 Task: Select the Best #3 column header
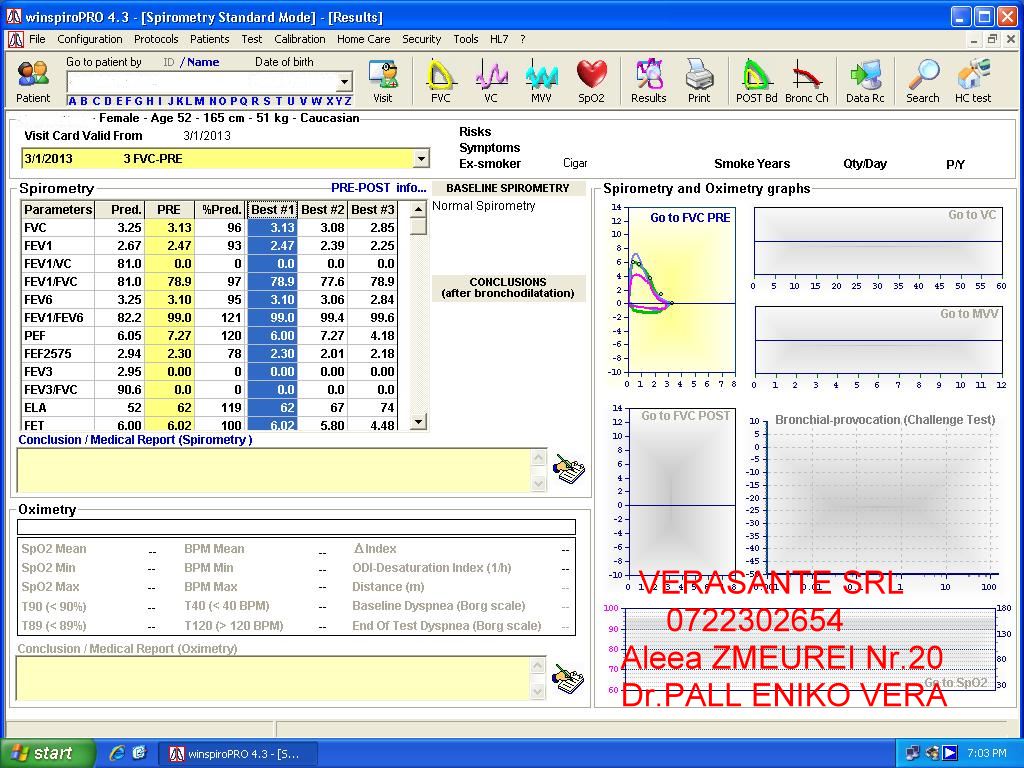click(x=372, y=210)
